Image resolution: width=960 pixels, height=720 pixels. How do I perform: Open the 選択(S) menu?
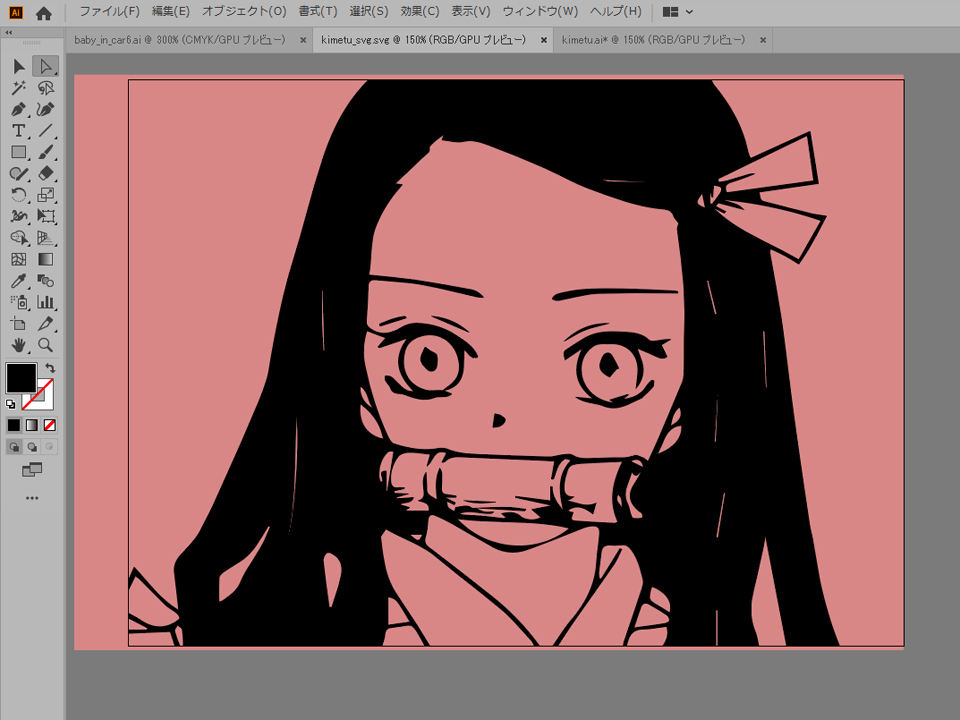click(x=369, y=12)
